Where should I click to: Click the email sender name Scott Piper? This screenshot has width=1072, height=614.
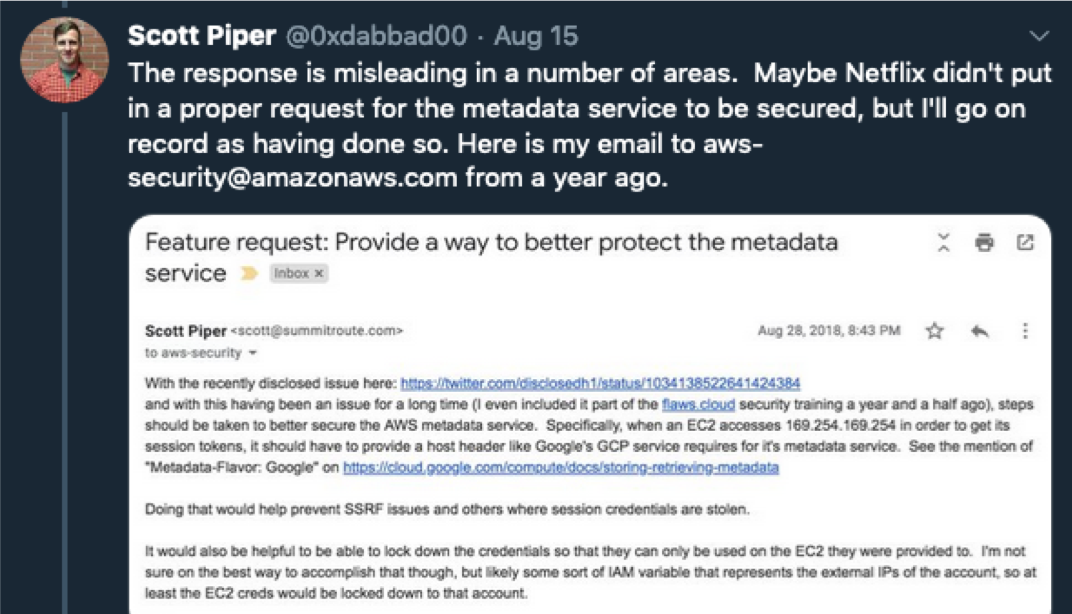[x=185, y=331]
